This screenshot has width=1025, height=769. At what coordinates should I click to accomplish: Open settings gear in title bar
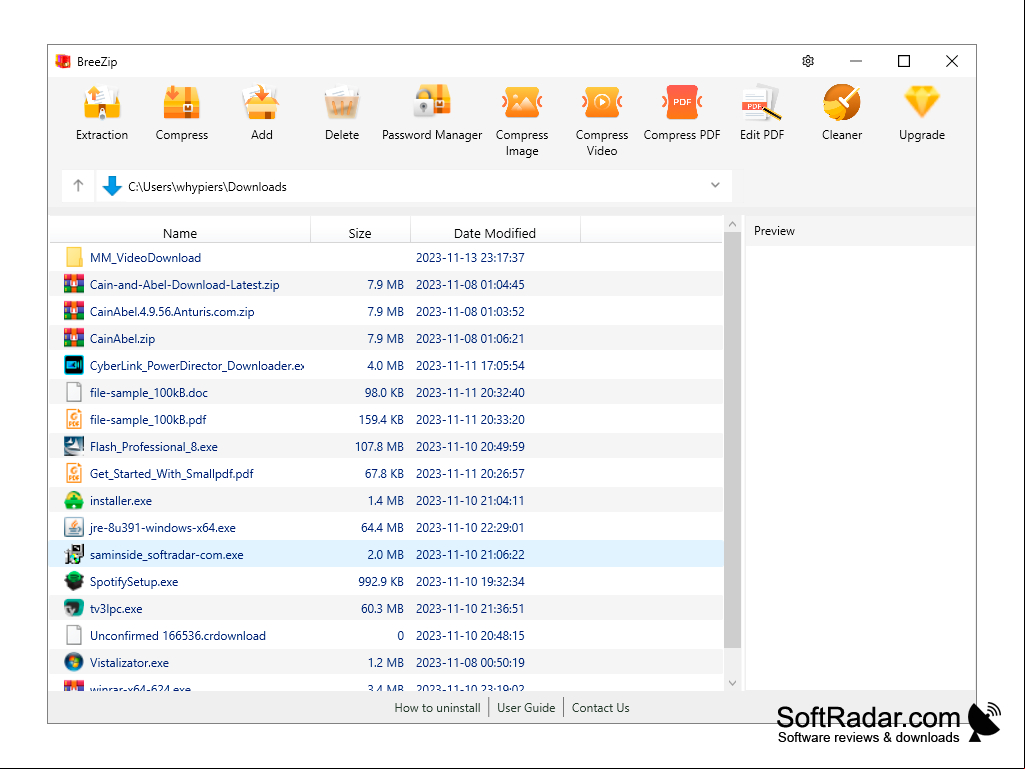coord(808,61)
